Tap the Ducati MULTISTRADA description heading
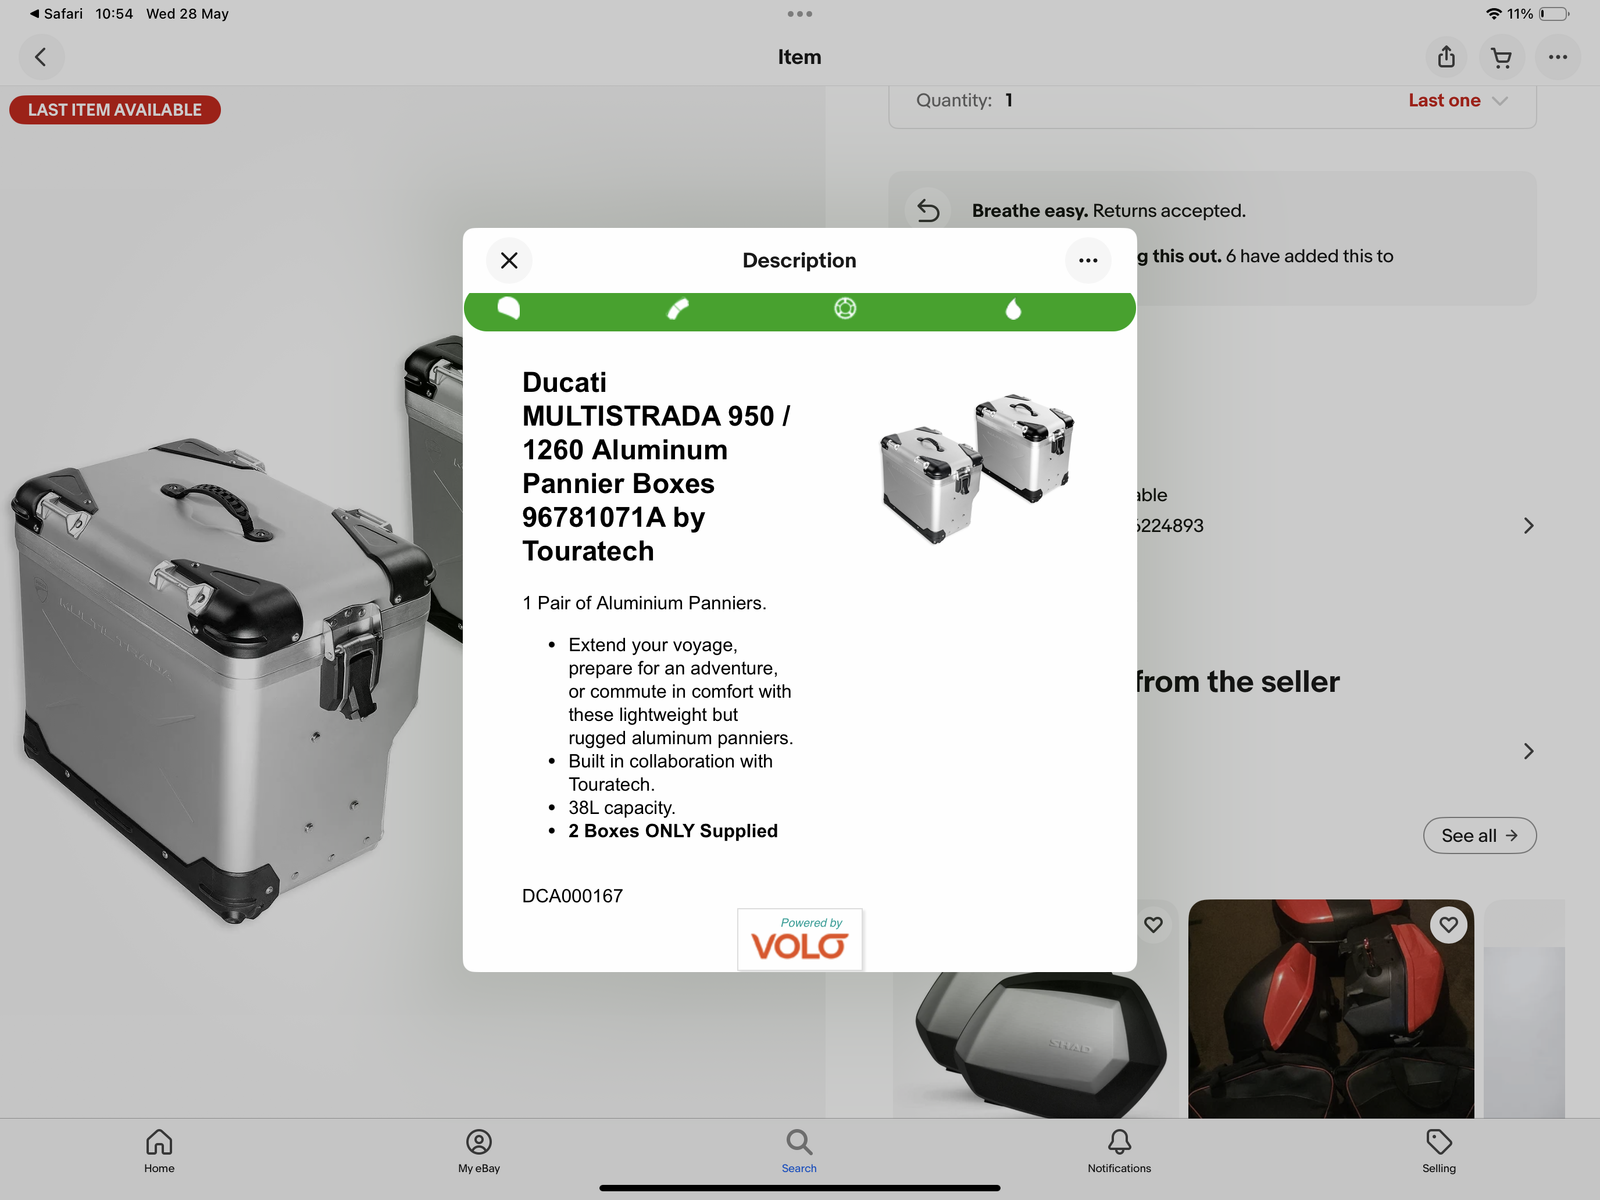The height and width of the screenshot is (1200, 1600). coord(656,467)
